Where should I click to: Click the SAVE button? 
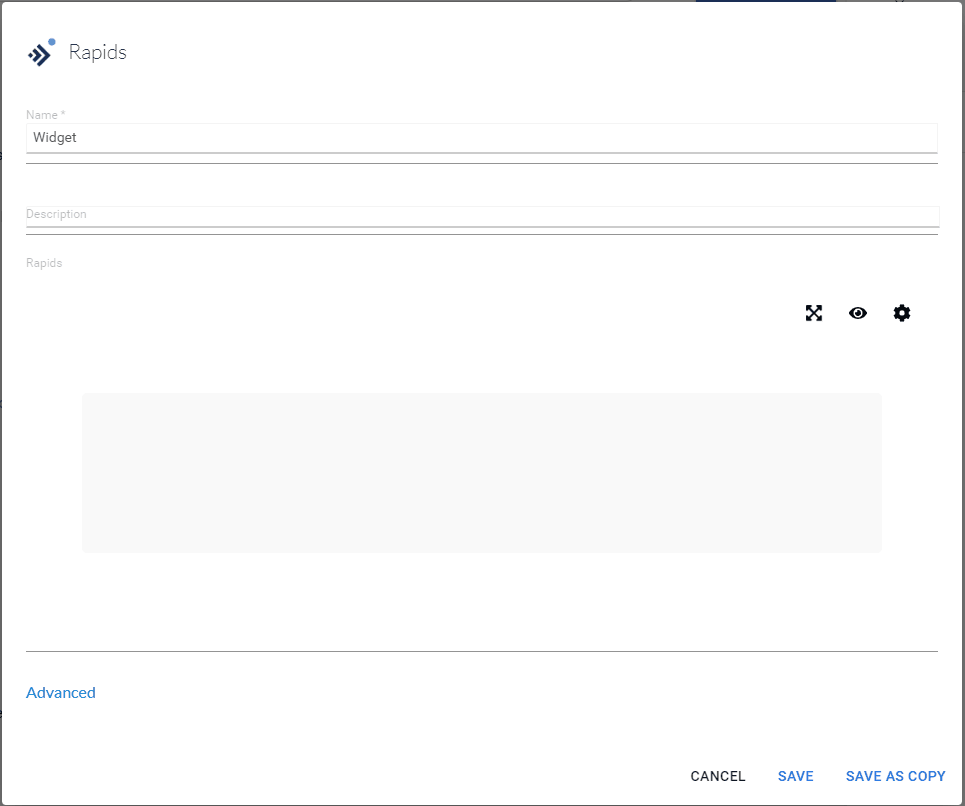pyautogui.click(x=795, y=776)
